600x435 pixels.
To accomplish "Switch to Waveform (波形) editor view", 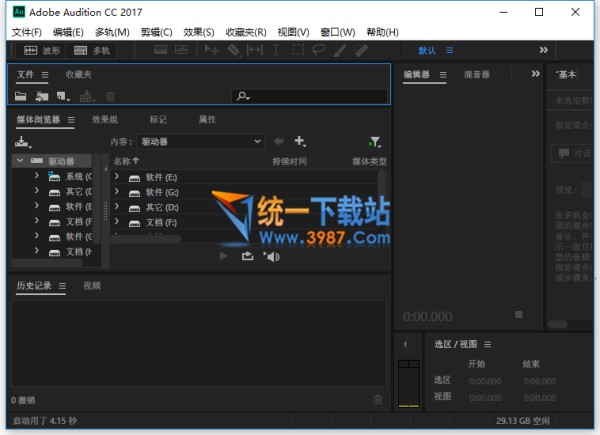I will [x=42, y=51].
